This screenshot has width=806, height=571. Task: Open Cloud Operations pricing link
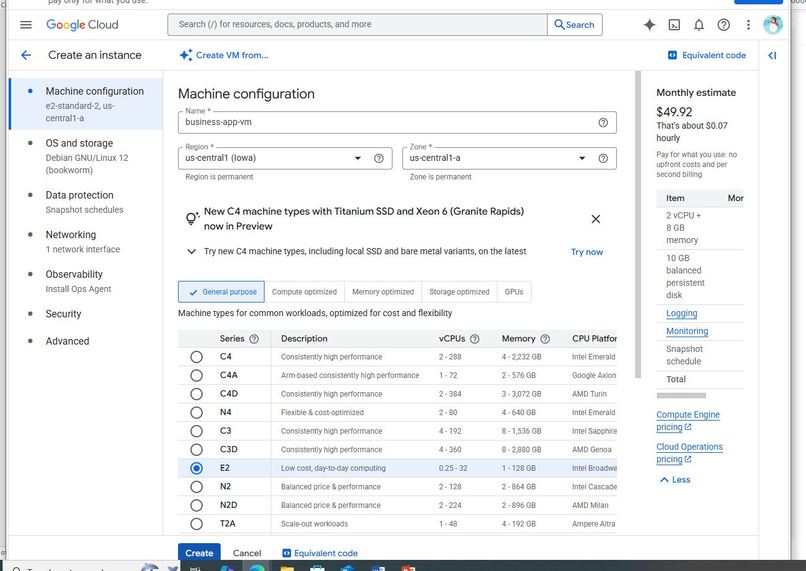point(689,453)
